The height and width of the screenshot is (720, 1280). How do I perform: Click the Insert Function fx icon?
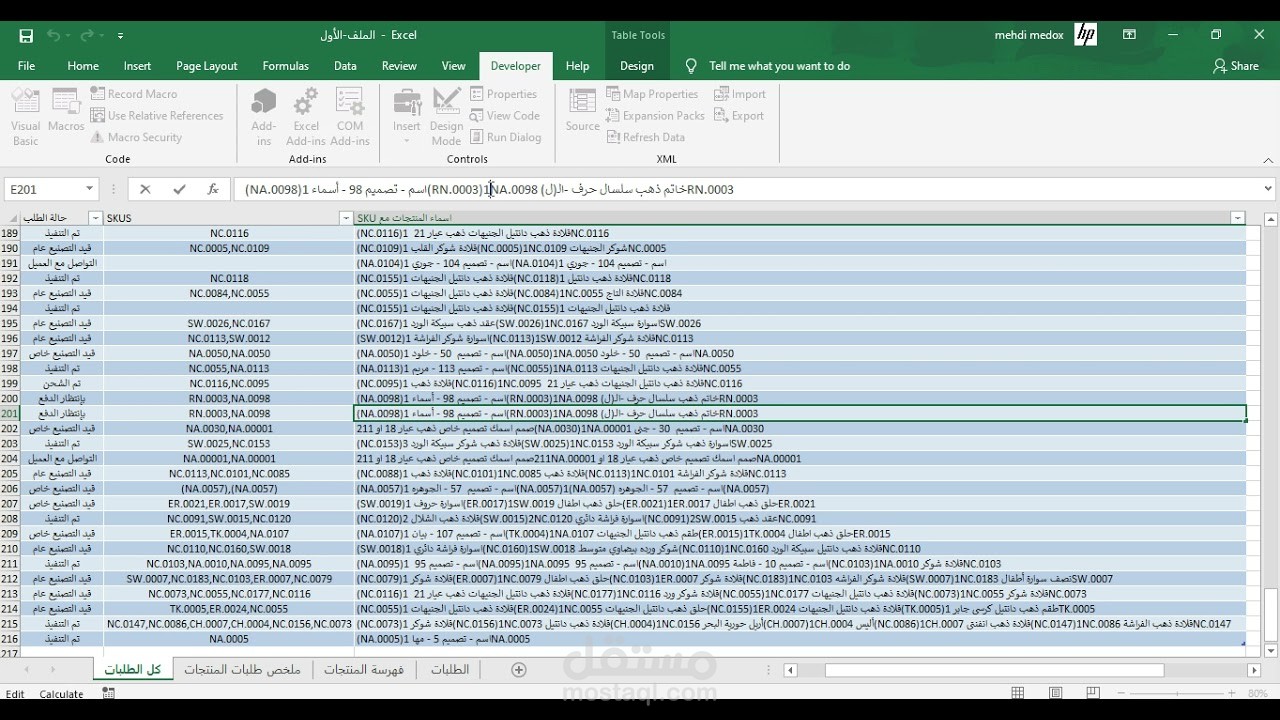pos(212,189)
